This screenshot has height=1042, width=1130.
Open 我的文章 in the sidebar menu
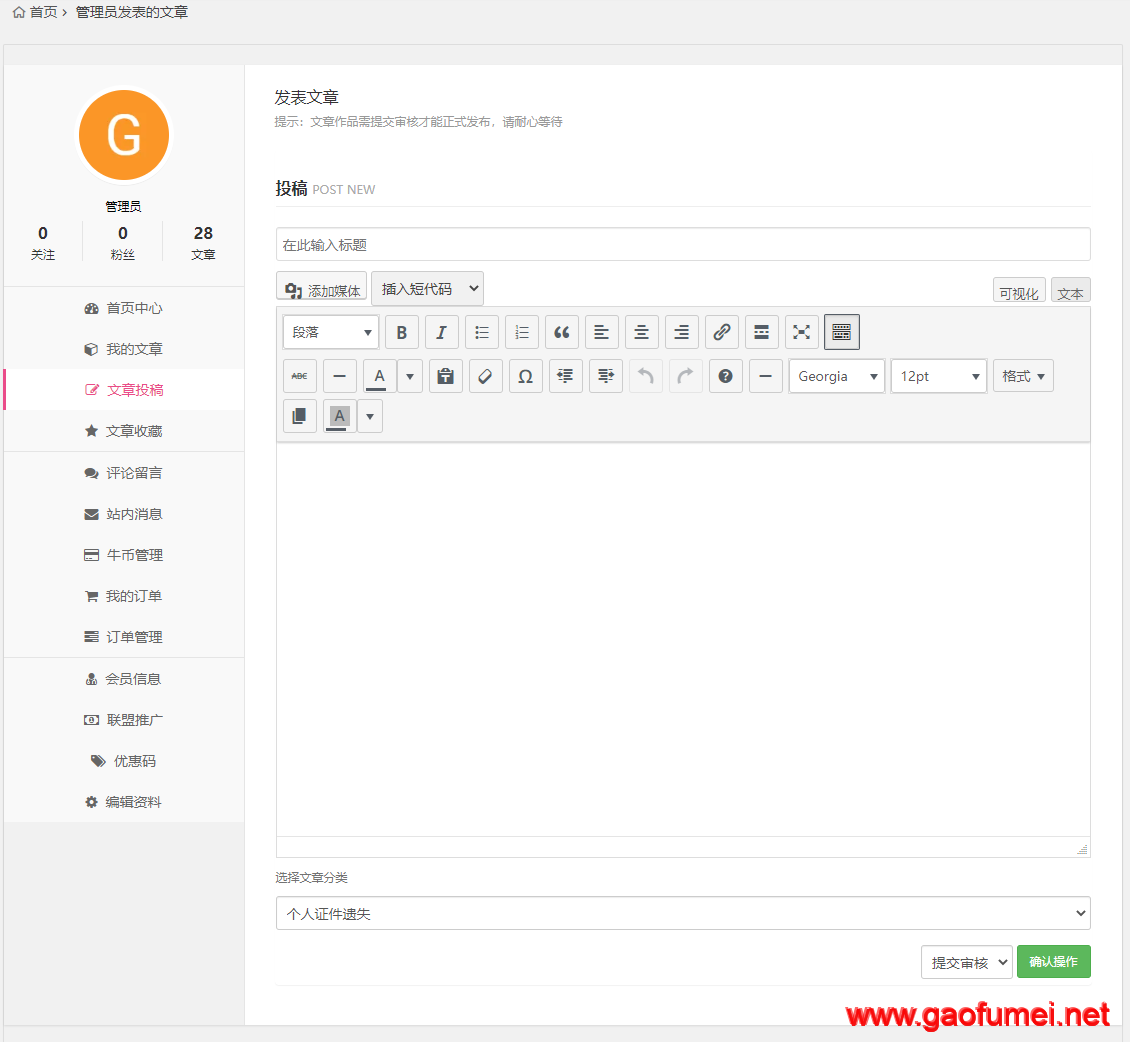point(134,349)
